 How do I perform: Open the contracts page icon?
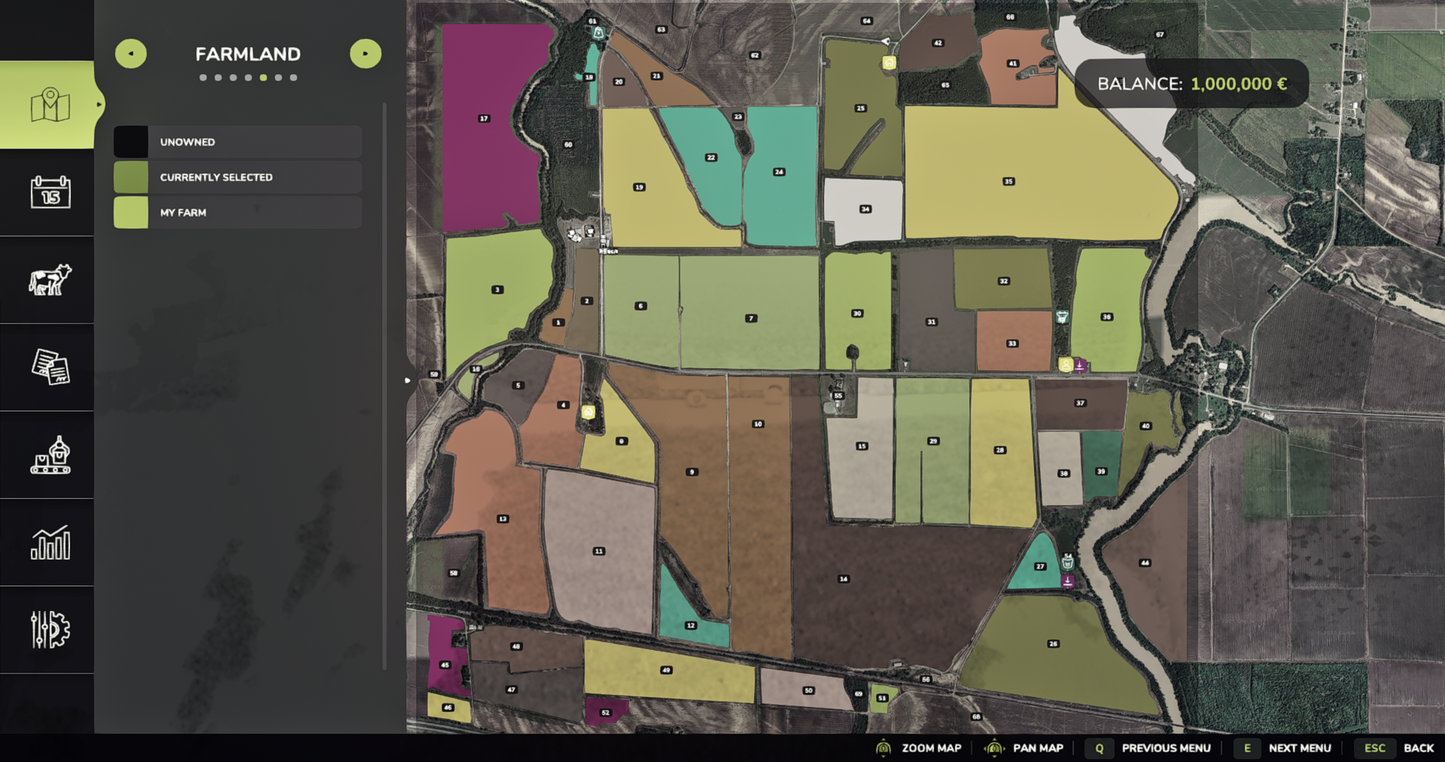(x=49, y=367)
